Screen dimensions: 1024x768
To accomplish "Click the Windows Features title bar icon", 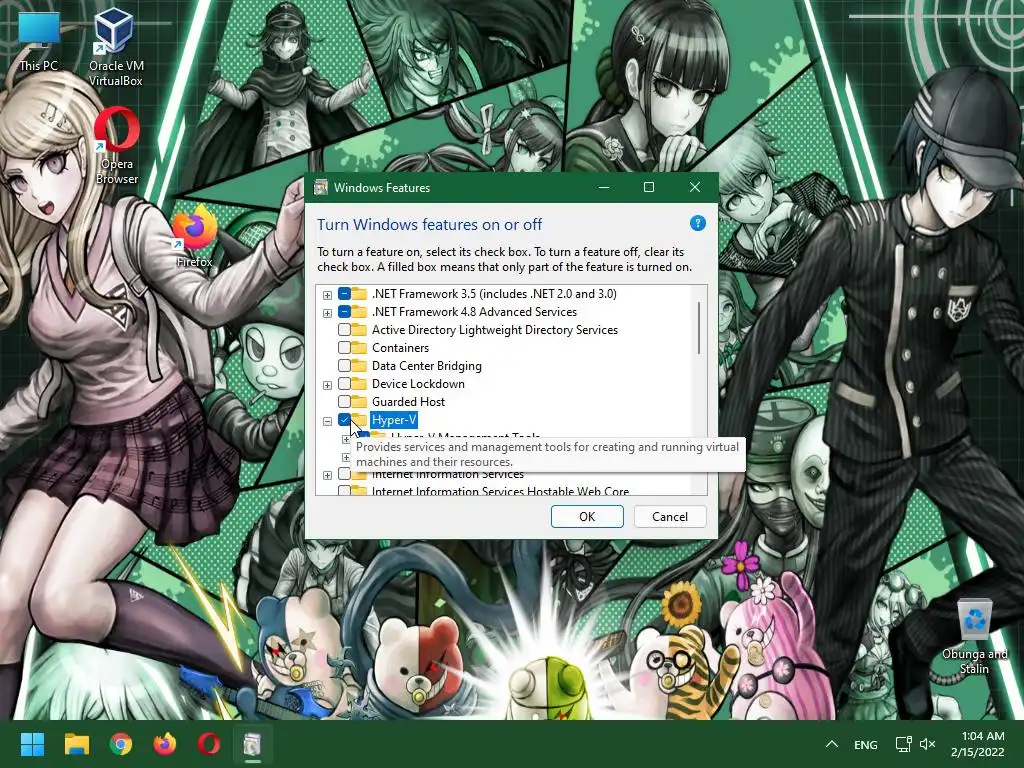I will (x=321, y=187).
